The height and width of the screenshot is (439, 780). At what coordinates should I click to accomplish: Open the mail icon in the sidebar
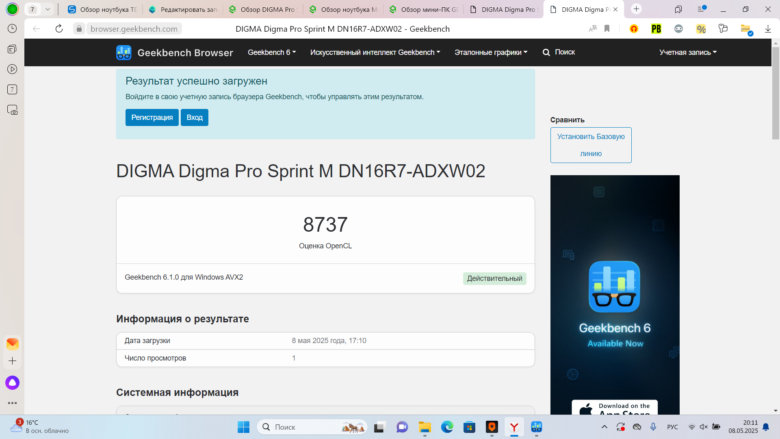(x=12, y=344)
